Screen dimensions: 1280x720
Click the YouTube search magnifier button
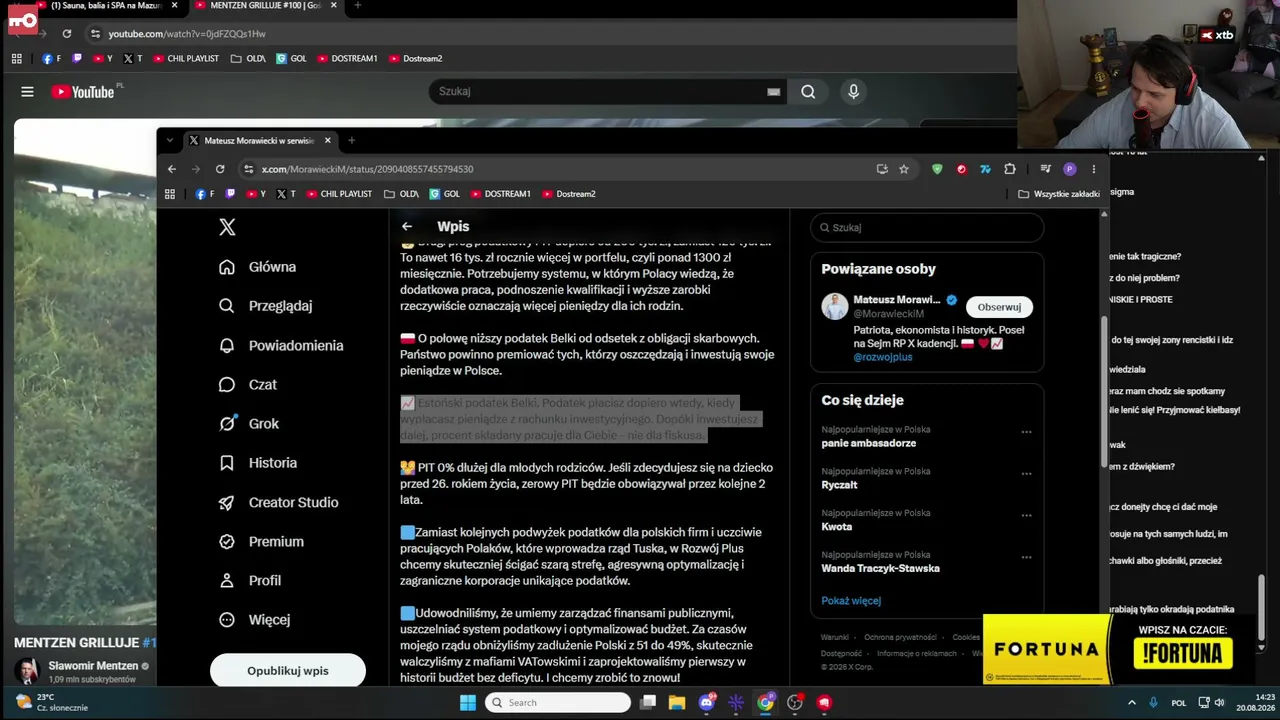tap(808, 91)
